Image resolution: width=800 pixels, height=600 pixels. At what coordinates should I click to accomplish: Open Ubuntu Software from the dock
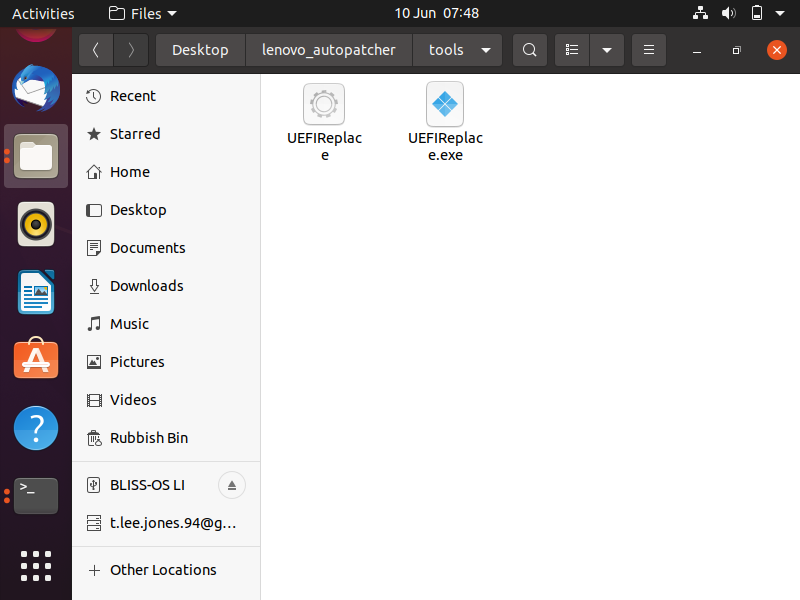coord(36,358)
